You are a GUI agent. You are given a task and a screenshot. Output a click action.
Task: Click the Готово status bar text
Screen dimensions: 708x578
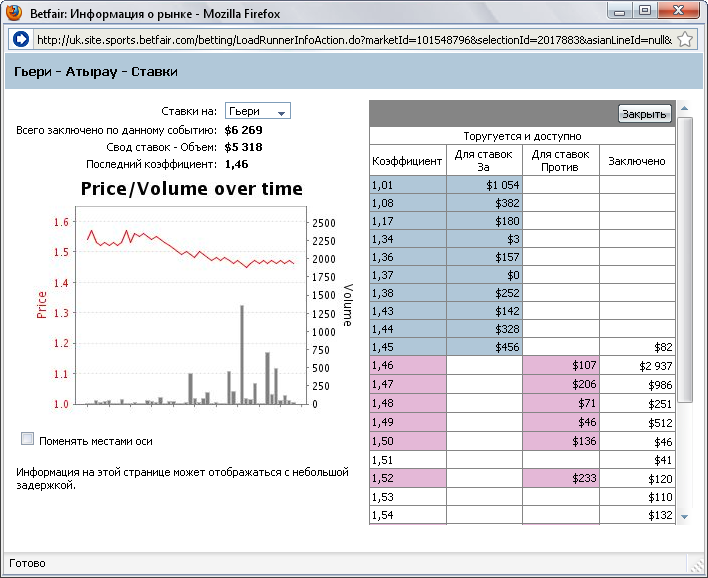(27, 563)
